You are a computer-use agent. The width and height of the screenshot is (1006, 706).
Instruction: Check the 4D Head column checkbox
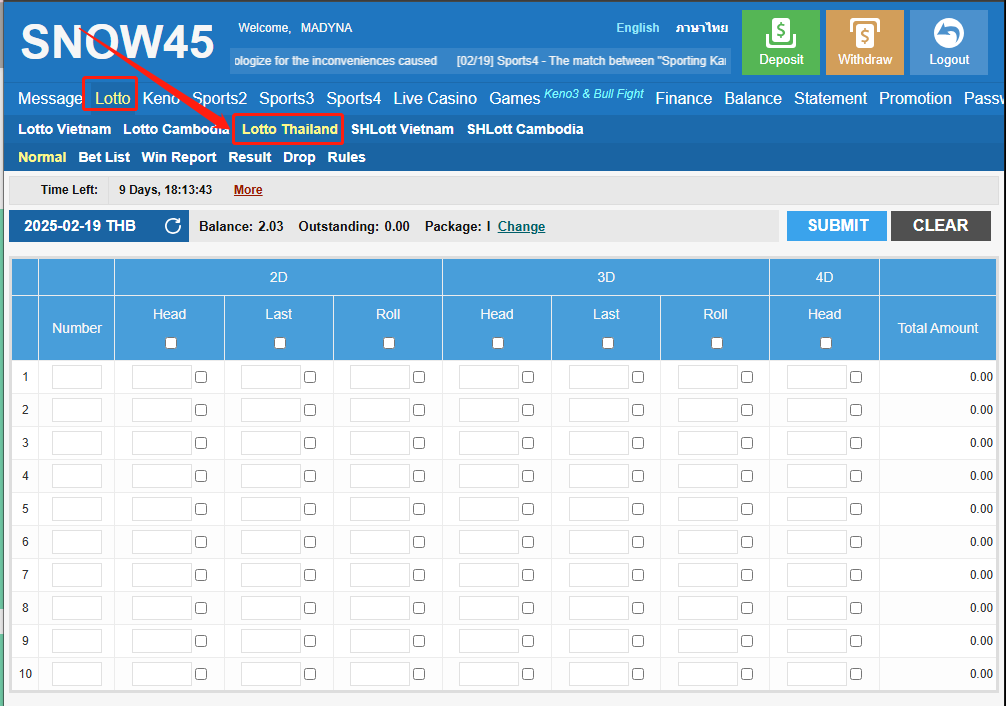[825, 343]
